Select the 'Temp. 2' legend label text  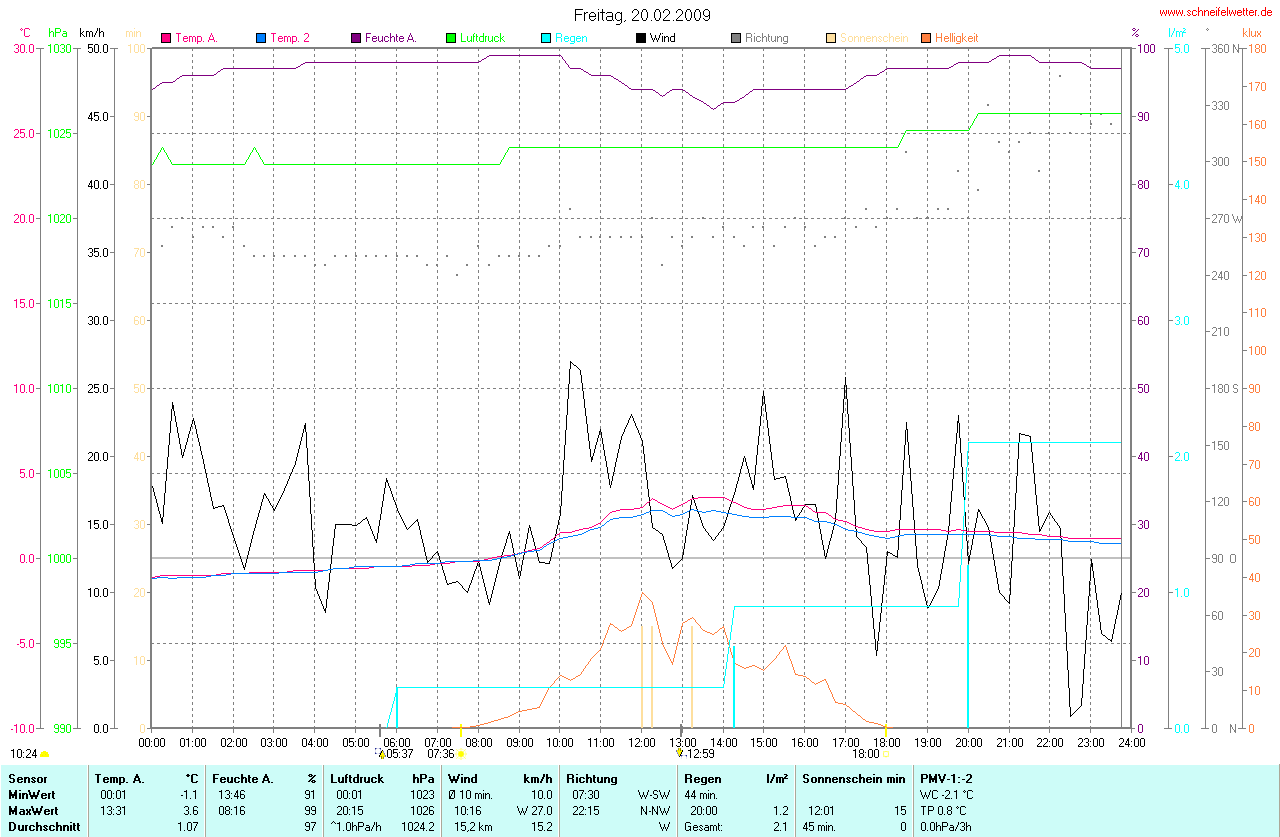[x=290, y=38]
